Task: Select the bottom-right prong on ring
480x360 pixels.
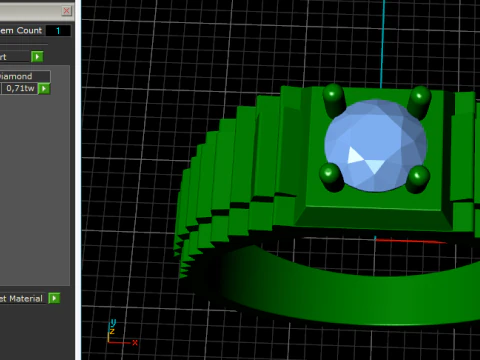Action: (418, 179)
